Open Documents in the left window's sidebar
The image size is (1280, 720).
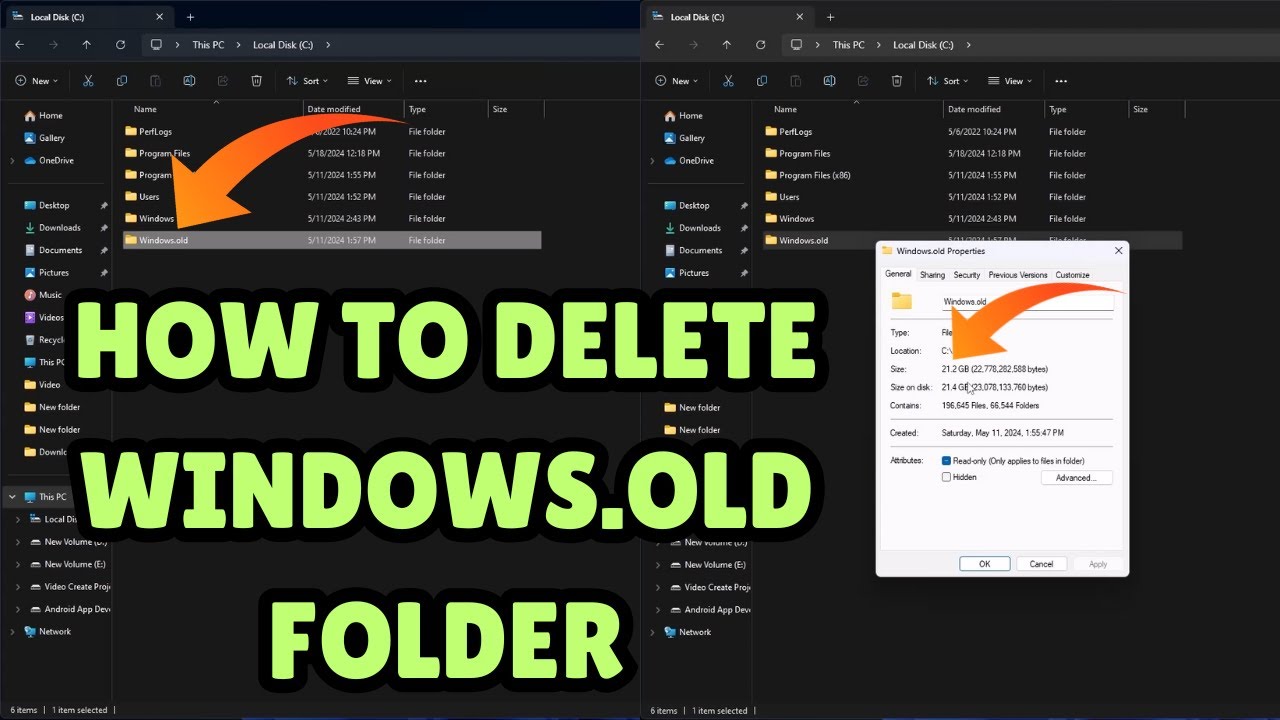[x=52, y=250]
